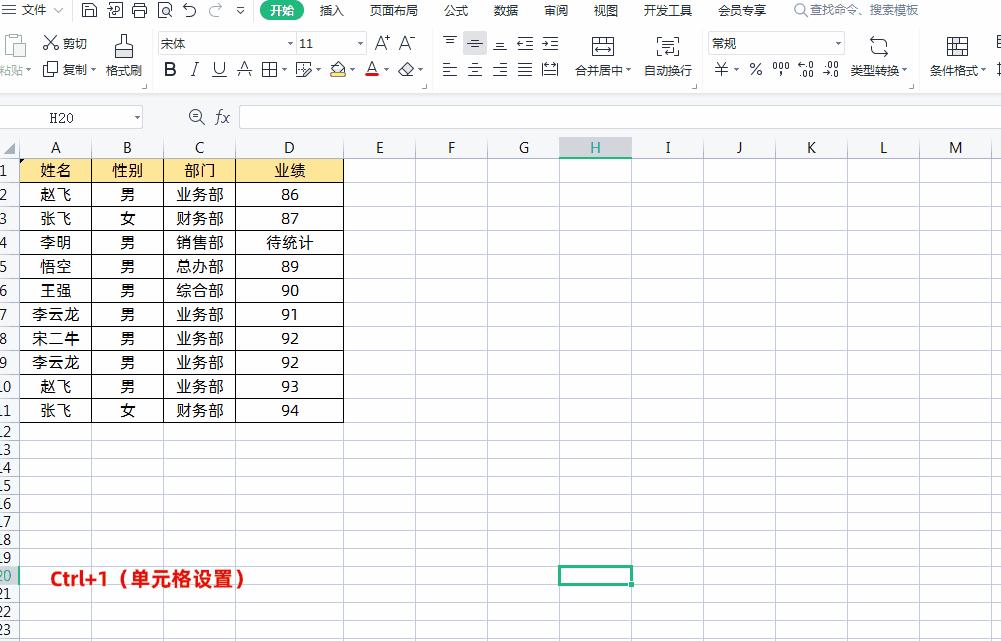Open the font color swatch
Screen dimensions: 1001x641
372,70
